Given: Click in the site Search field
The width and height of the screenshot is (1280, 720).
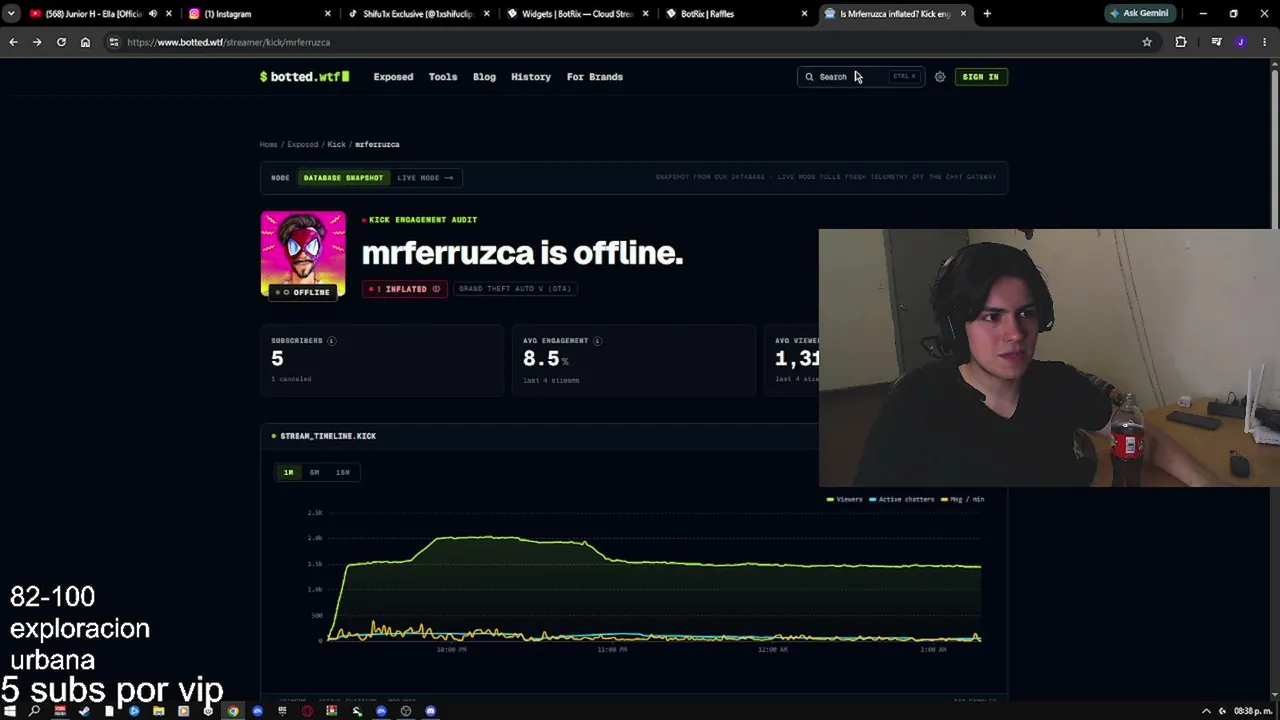Looking at the screenshot, I should coord(861,77).
